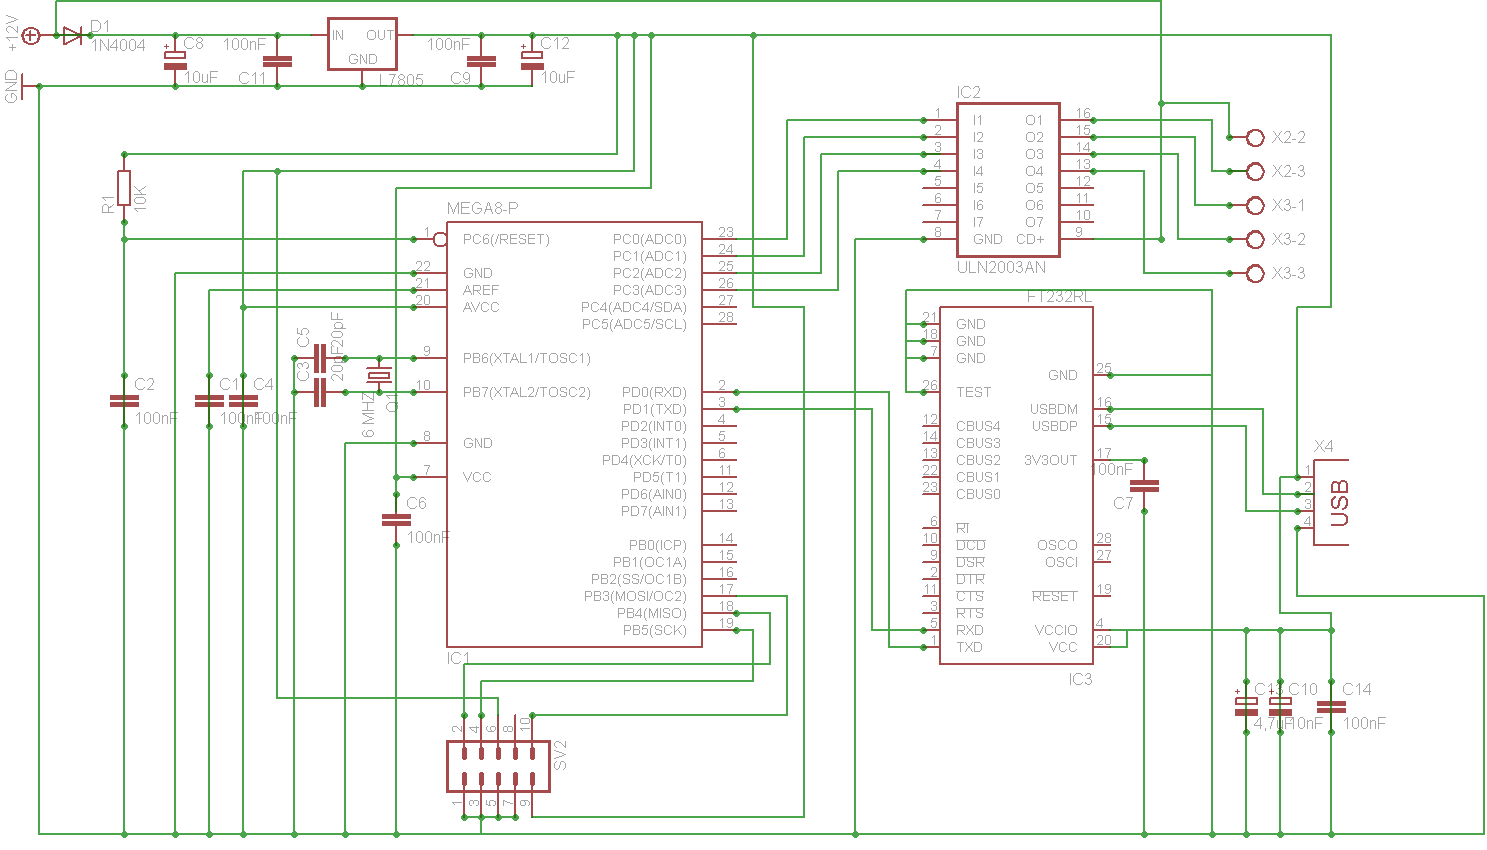Click the PC0(ADC0) pin label
Viewport: 1487px width, 850px height.
point(650,239)
